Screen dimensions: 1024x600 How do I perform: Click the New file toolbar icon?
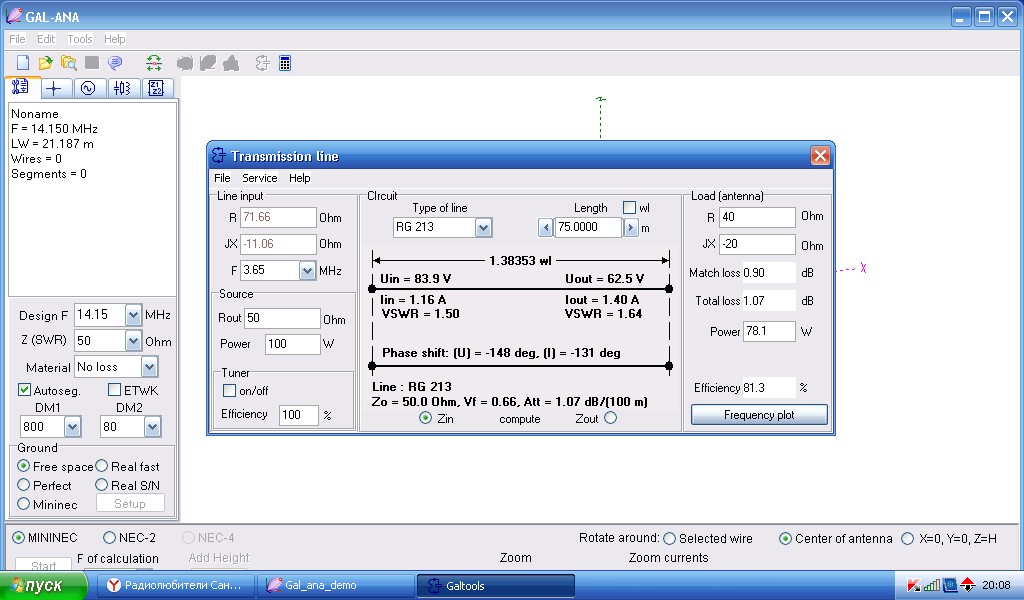(x=22, y=63)
